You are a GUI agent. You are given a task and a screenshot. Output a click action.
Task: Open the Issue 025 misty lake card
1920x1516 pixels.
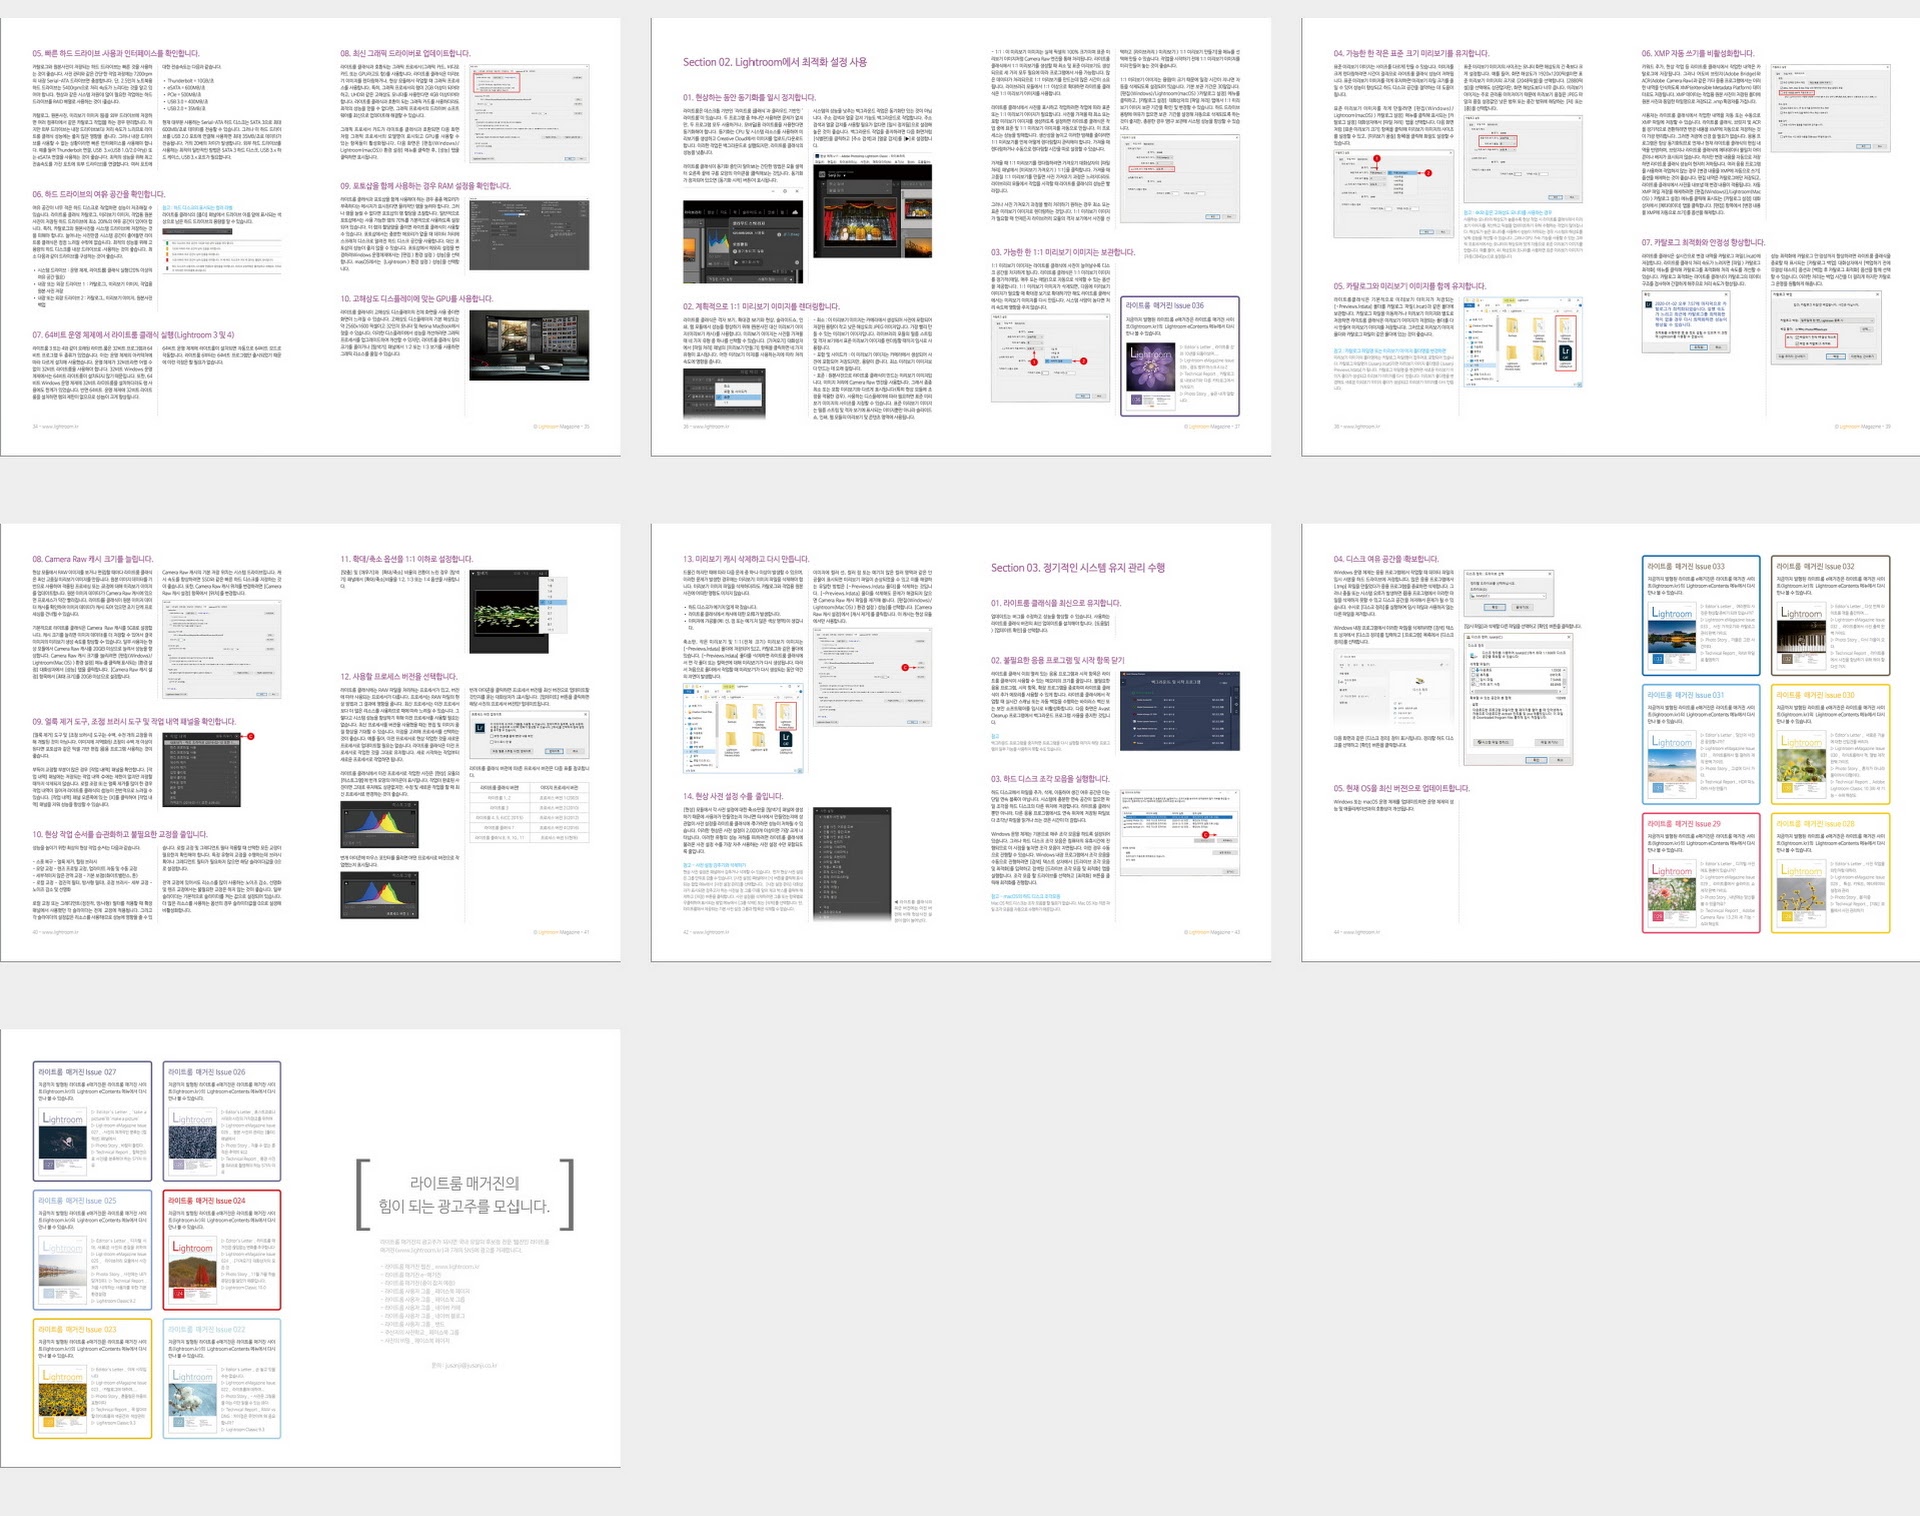coord(91,1249)
